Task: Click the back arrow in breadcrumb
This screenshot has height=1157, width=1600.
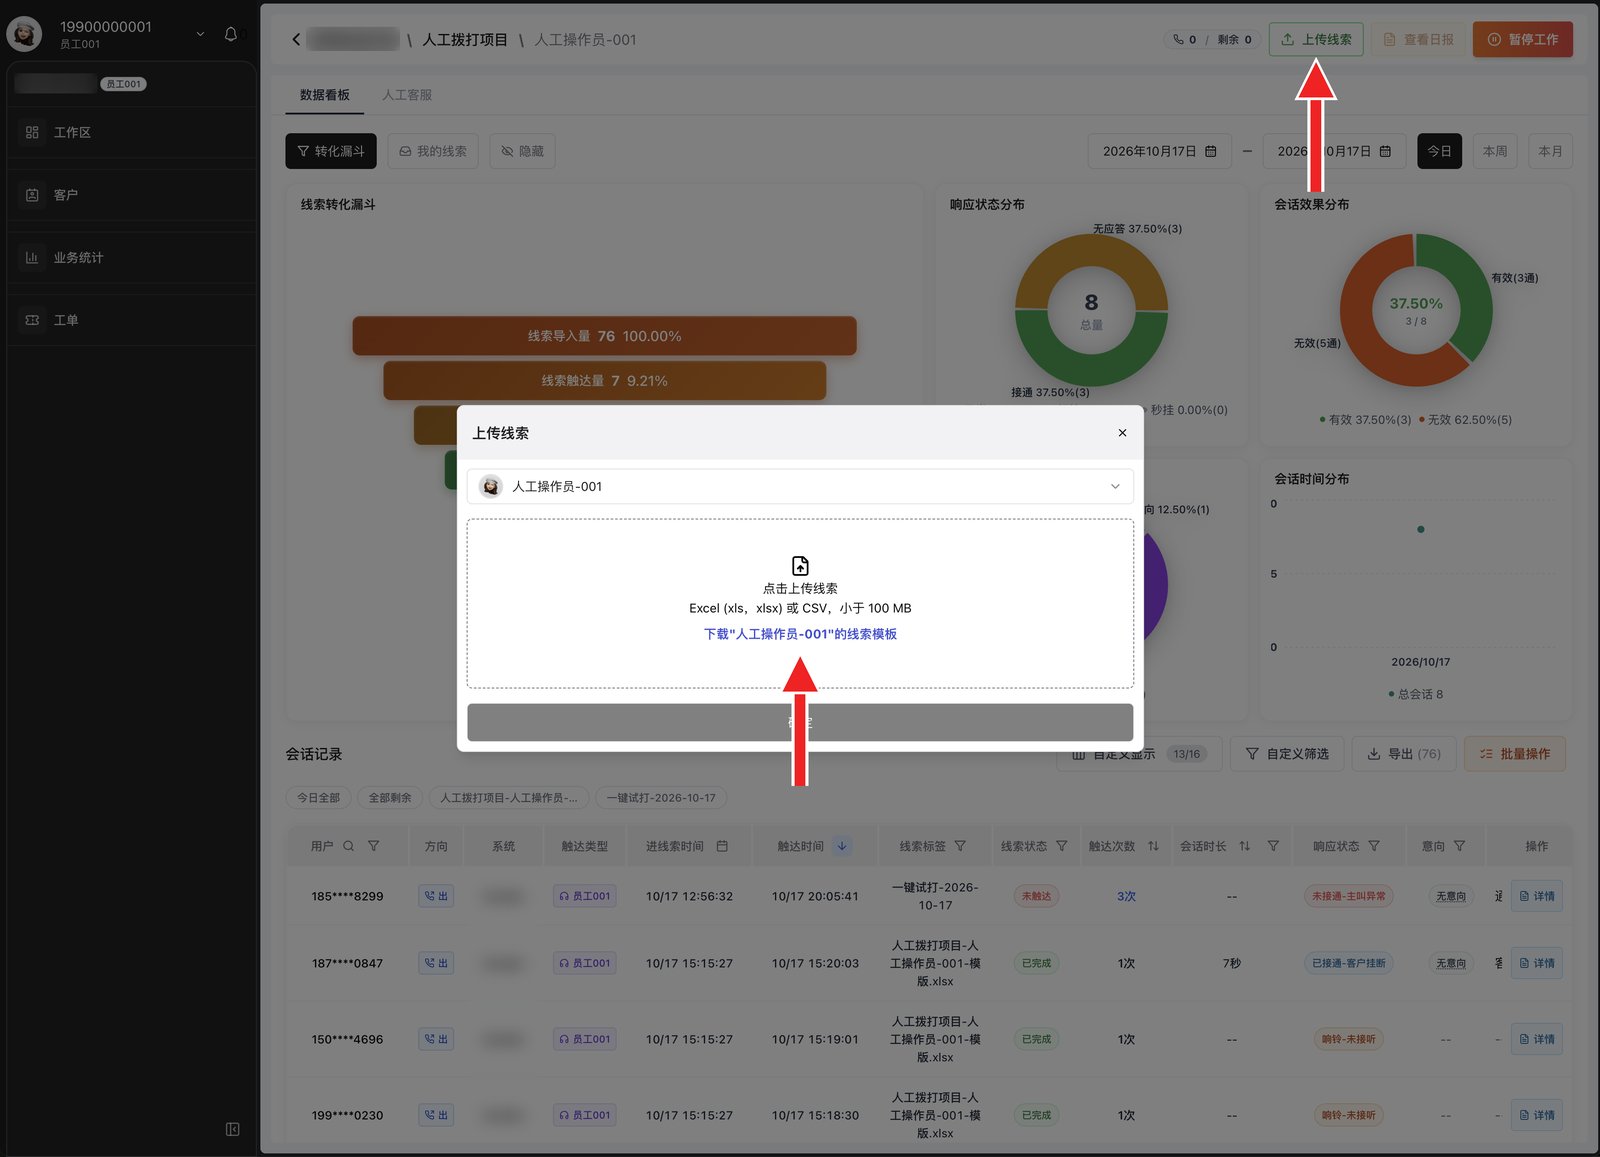Action: 296,40
